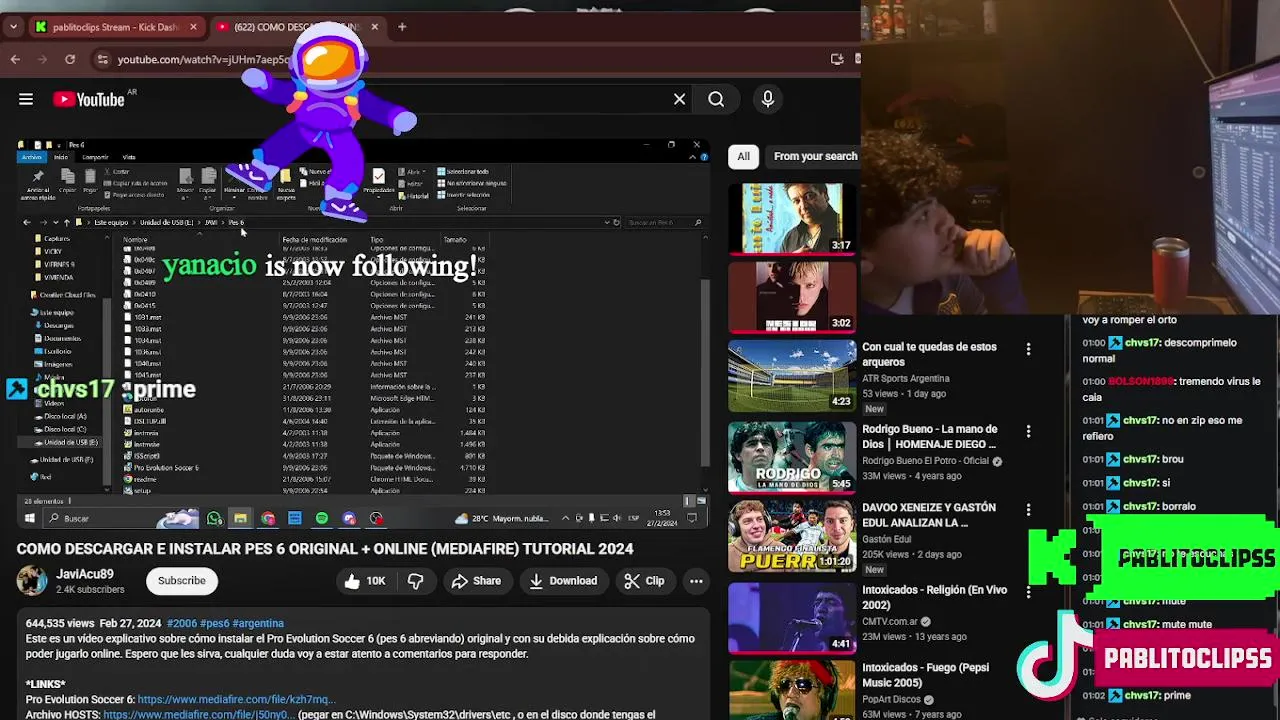Open Gastón Edul channel name
Viewport: 1280px width, 720px height.
pos(886,539)
